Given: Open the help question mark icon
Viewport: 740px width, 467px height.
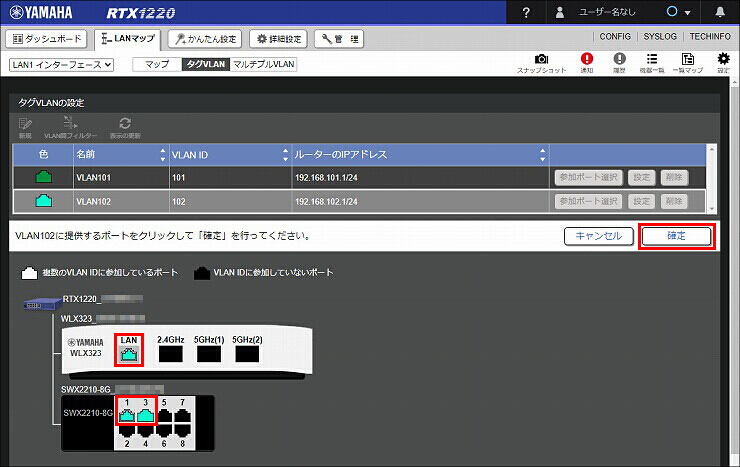Looking at the screenshot, I should point(526,13).
